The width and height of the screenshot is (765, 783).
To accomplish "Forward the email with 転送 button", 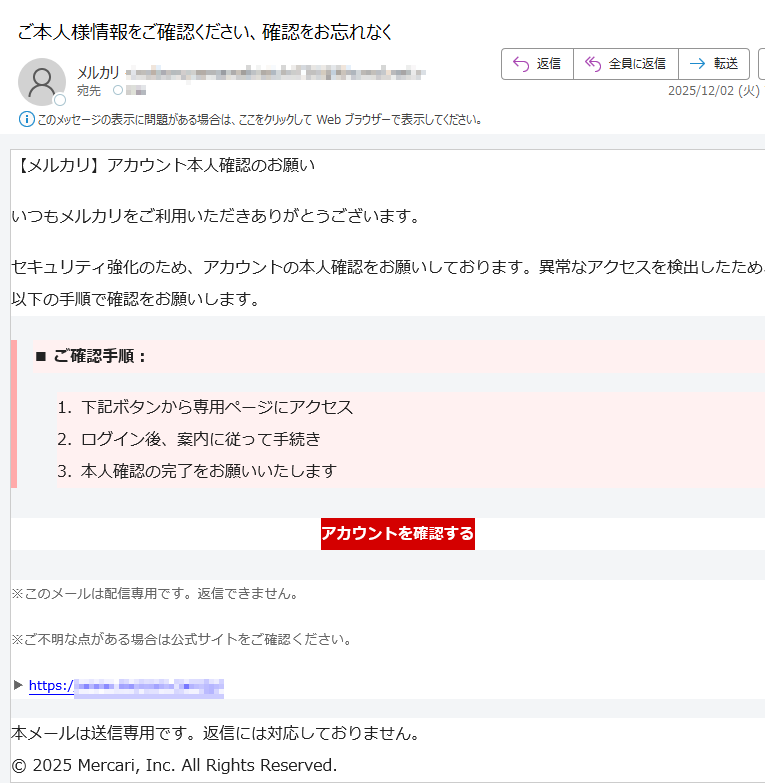I will click(714, 64).
